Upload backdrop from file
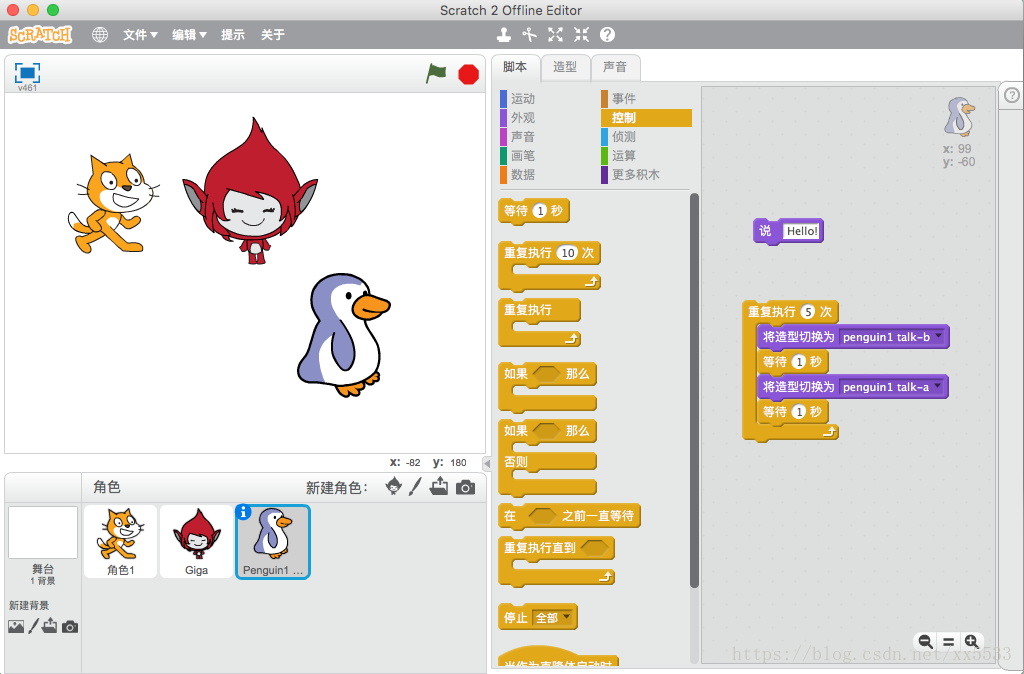 click(50, 626)
